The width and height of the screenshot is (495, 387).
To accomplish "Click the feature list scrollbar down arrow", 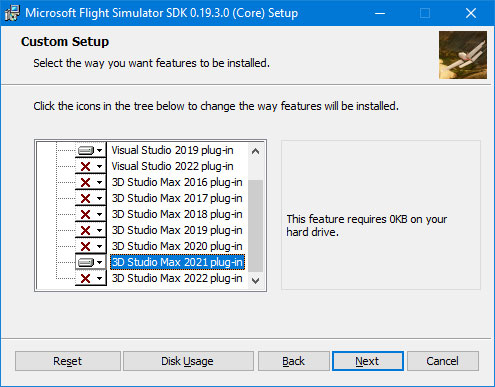I will (x=256, y=281).
